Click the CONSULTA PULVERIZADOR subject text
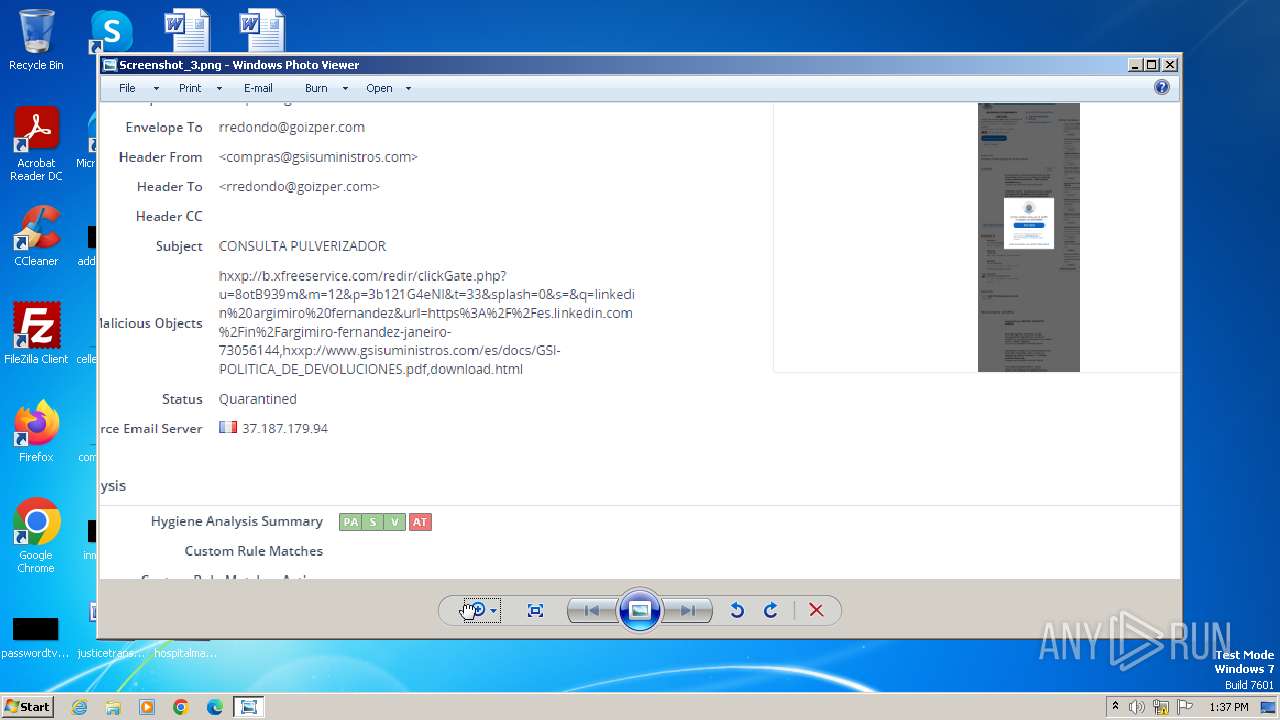Image resolution: width=1280 pixels, height=720 pixels. pos(302,246)
